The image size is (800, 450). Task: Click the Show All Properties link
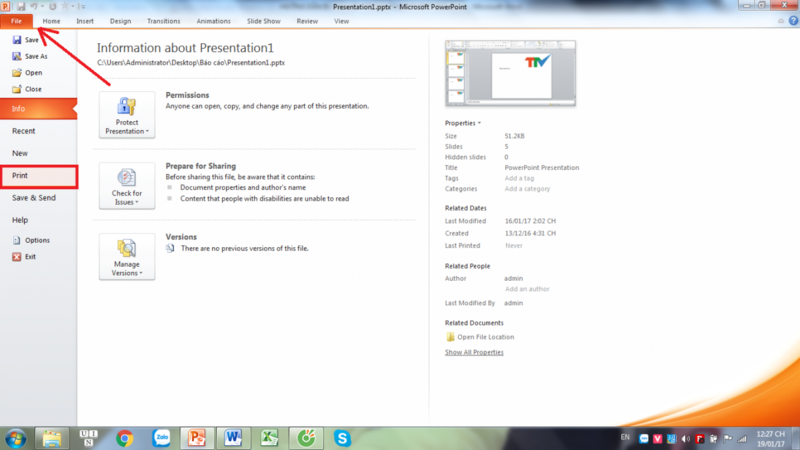point(474,352)
